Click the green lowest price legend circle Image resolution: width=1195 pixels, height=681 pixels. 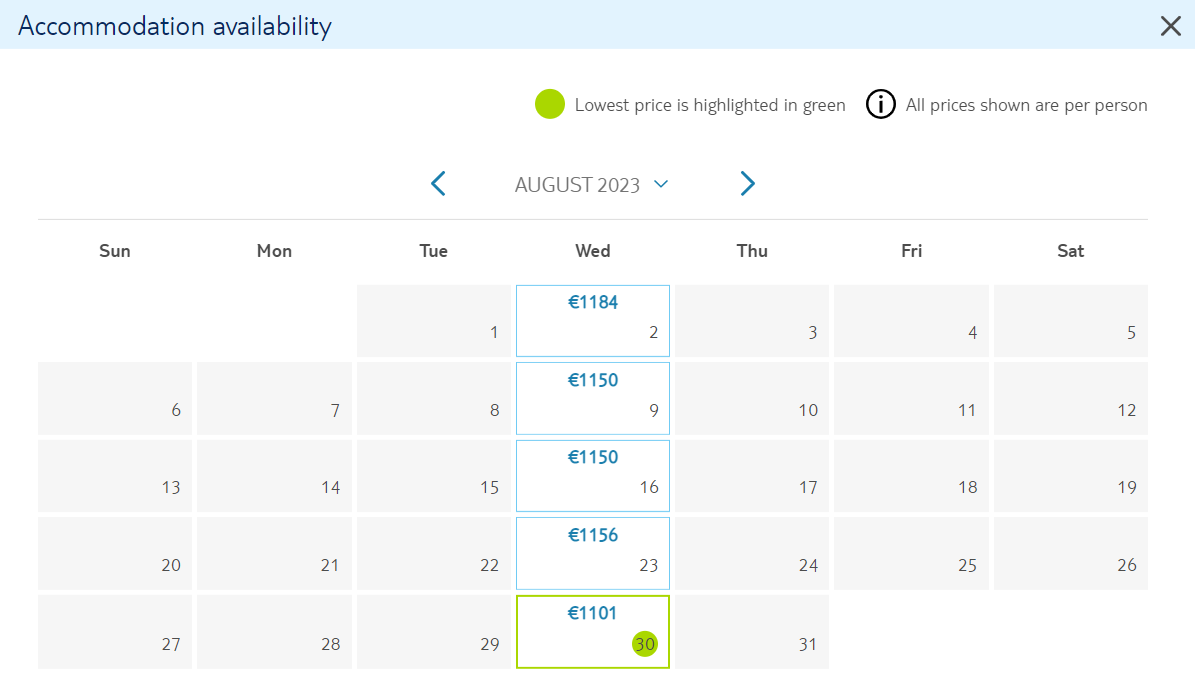[x=549, y=104]
